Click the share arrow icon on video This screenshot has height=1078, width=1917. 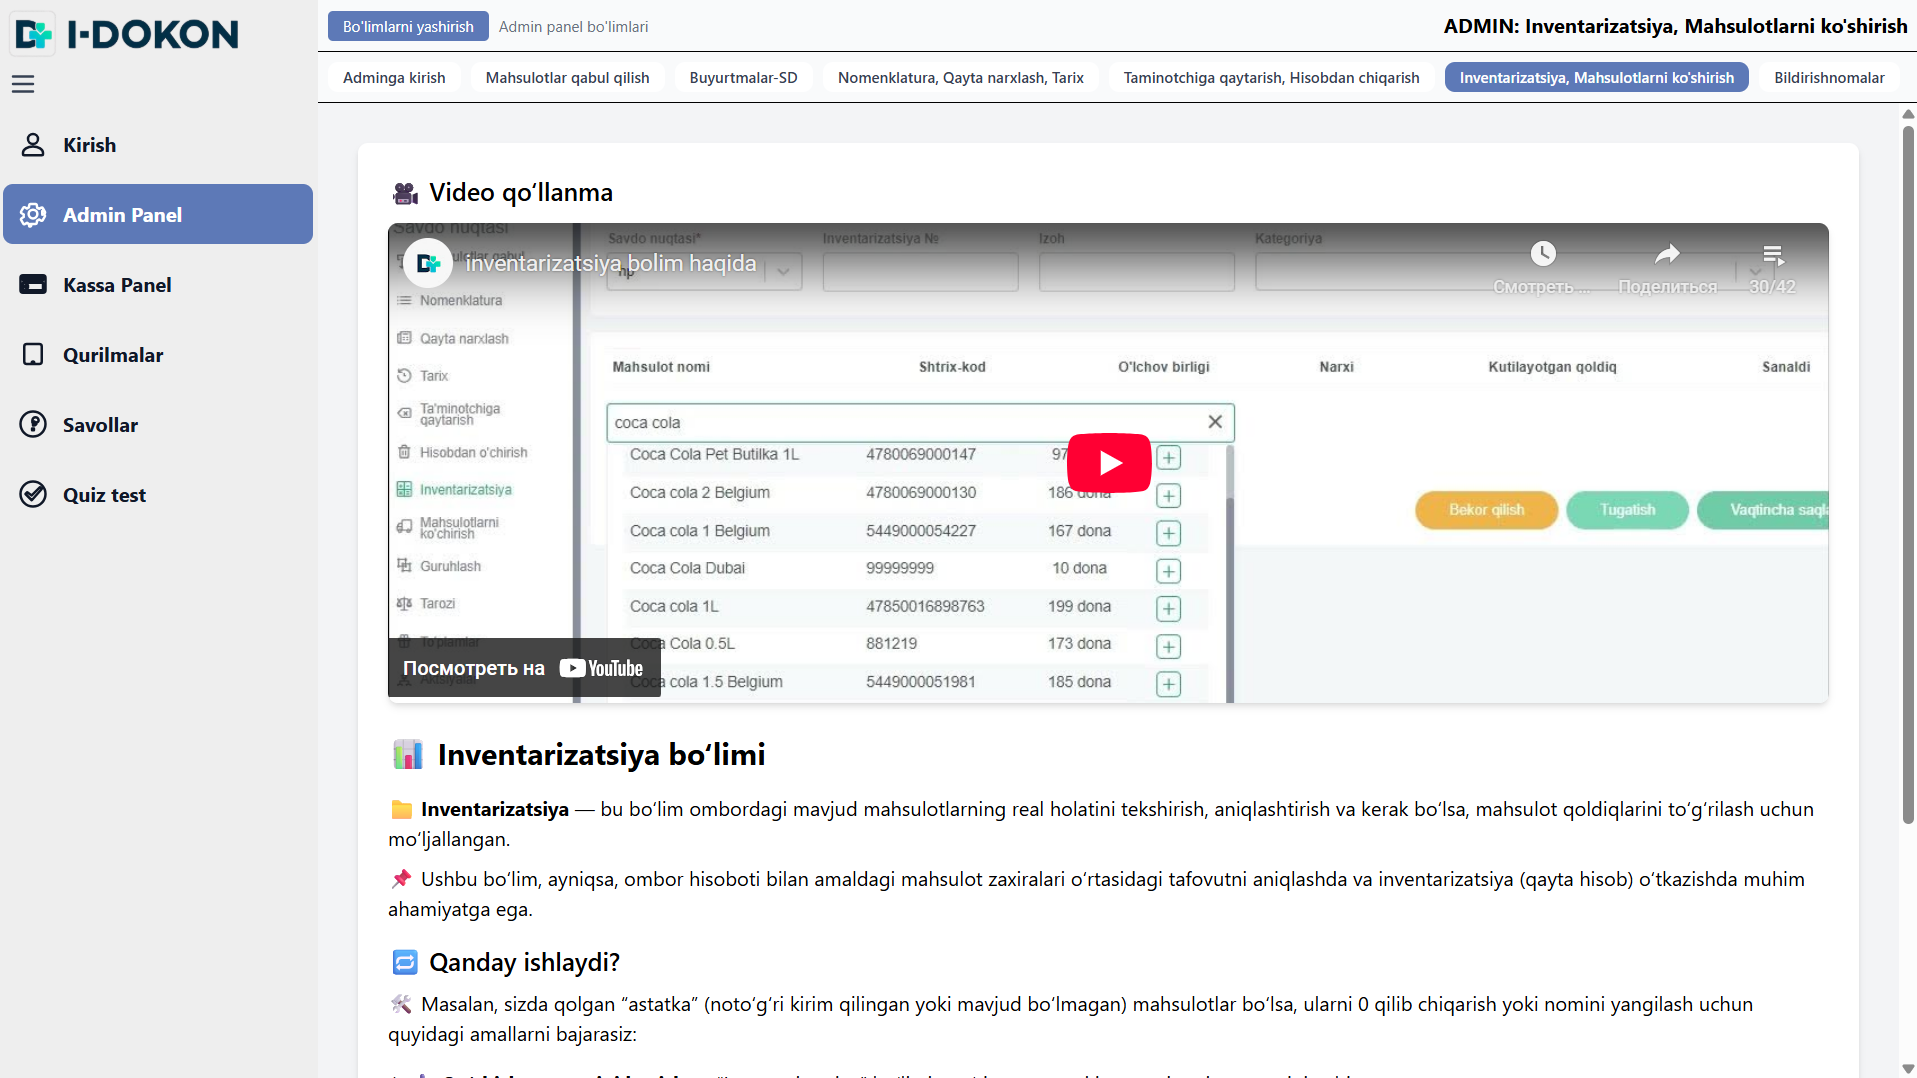1666,254
